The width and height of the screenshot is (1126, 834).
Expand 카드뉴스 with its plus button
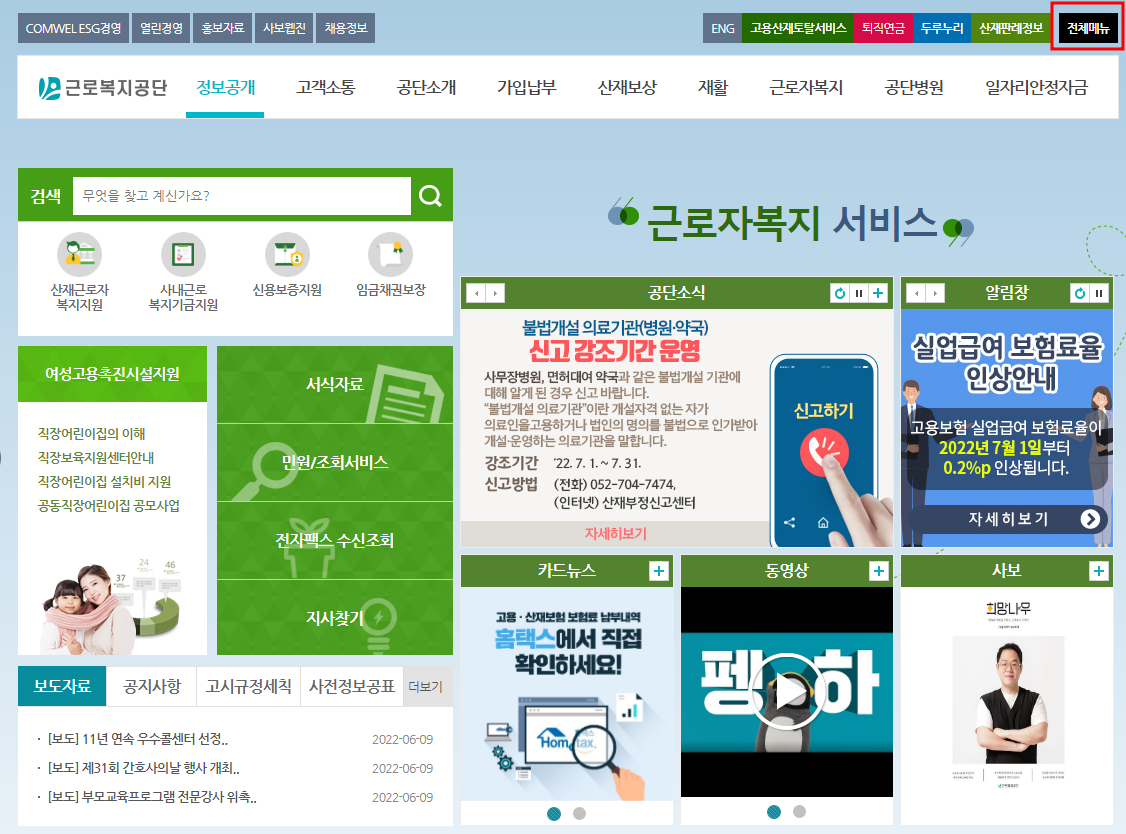point(661,570)
